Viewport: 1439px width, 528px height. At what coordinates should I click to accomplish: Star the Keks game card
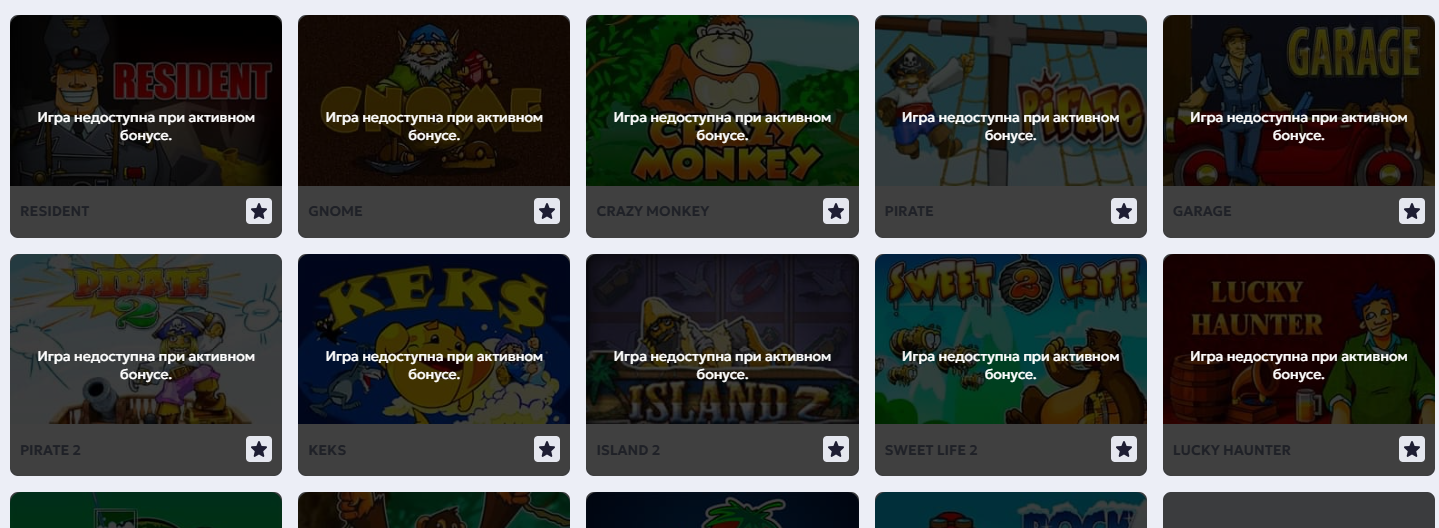[x=547, y=450]
